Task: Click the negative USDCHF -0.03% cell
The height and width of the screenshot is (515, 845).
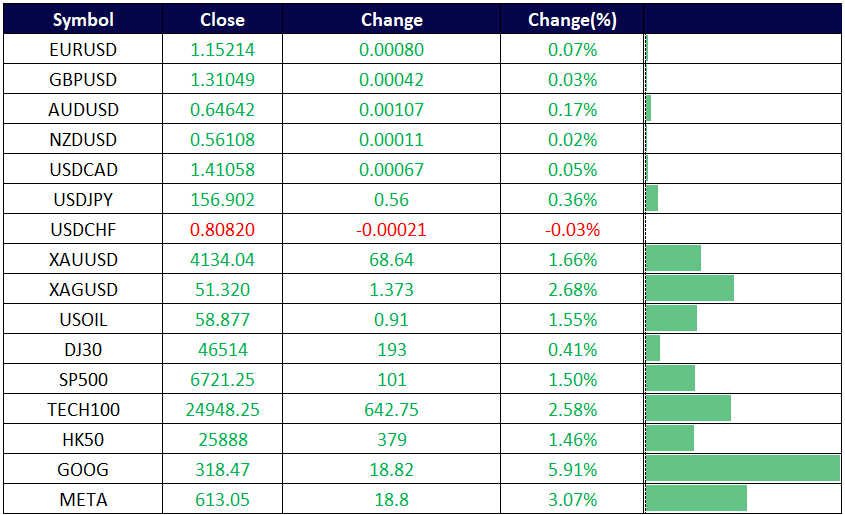Action: [573, 230]
